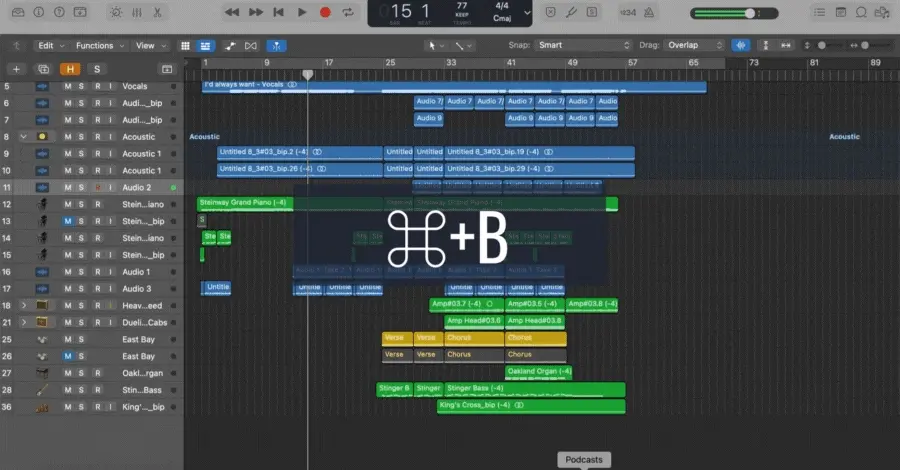Open the Note Pads icon
The height and width of the screenshot is (470, 900).
840,12
